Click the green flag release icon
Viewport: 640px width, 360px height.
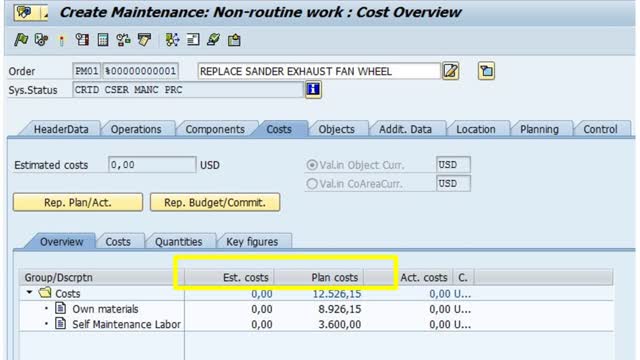coord(21,40)
